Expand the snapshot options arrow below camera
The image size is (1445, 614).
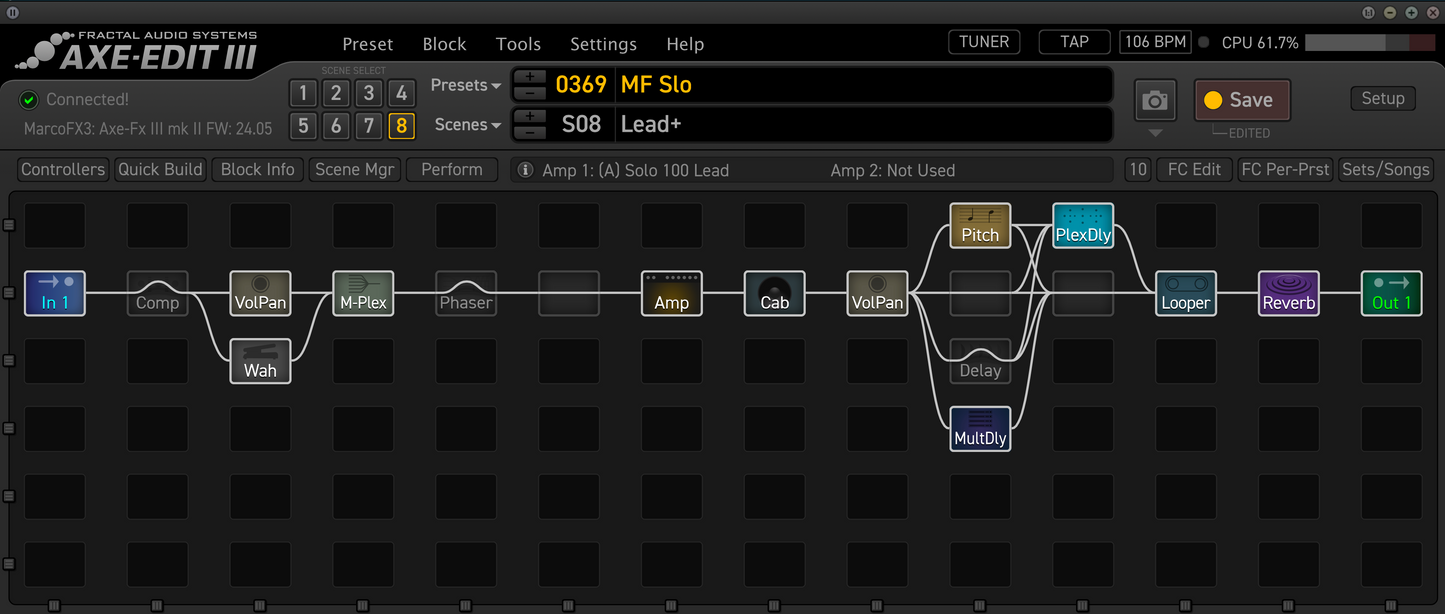[1155, 133]
